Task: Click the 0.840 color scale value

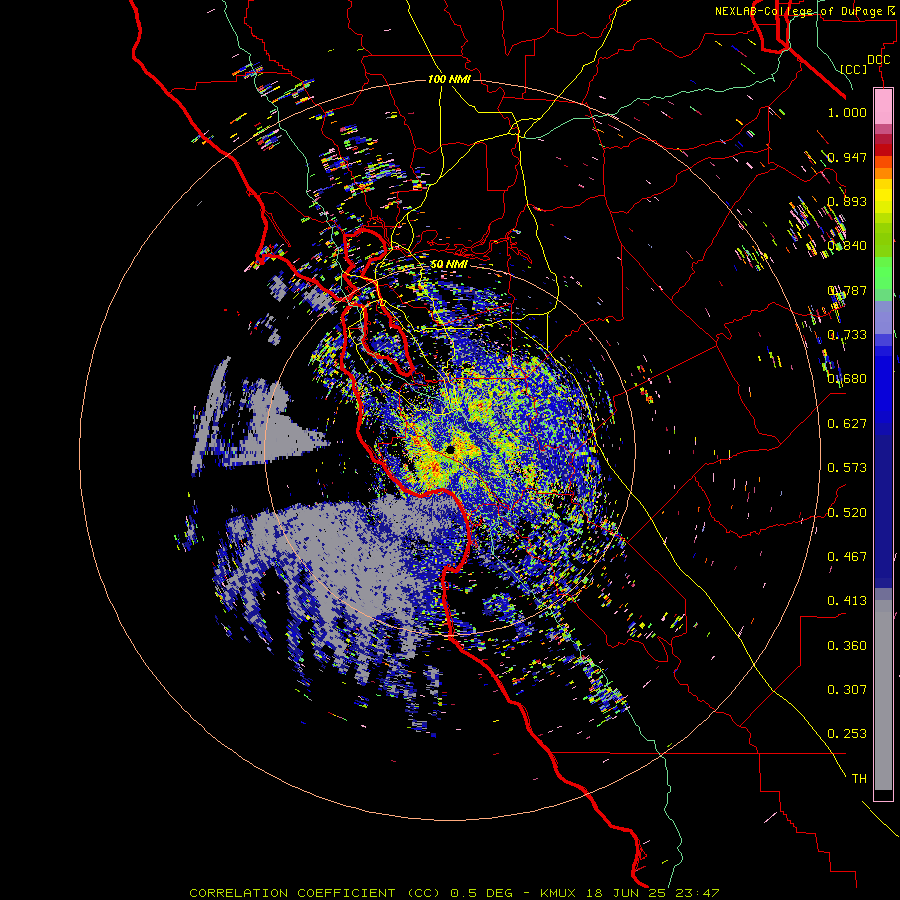Action: [x=847, y=246]
